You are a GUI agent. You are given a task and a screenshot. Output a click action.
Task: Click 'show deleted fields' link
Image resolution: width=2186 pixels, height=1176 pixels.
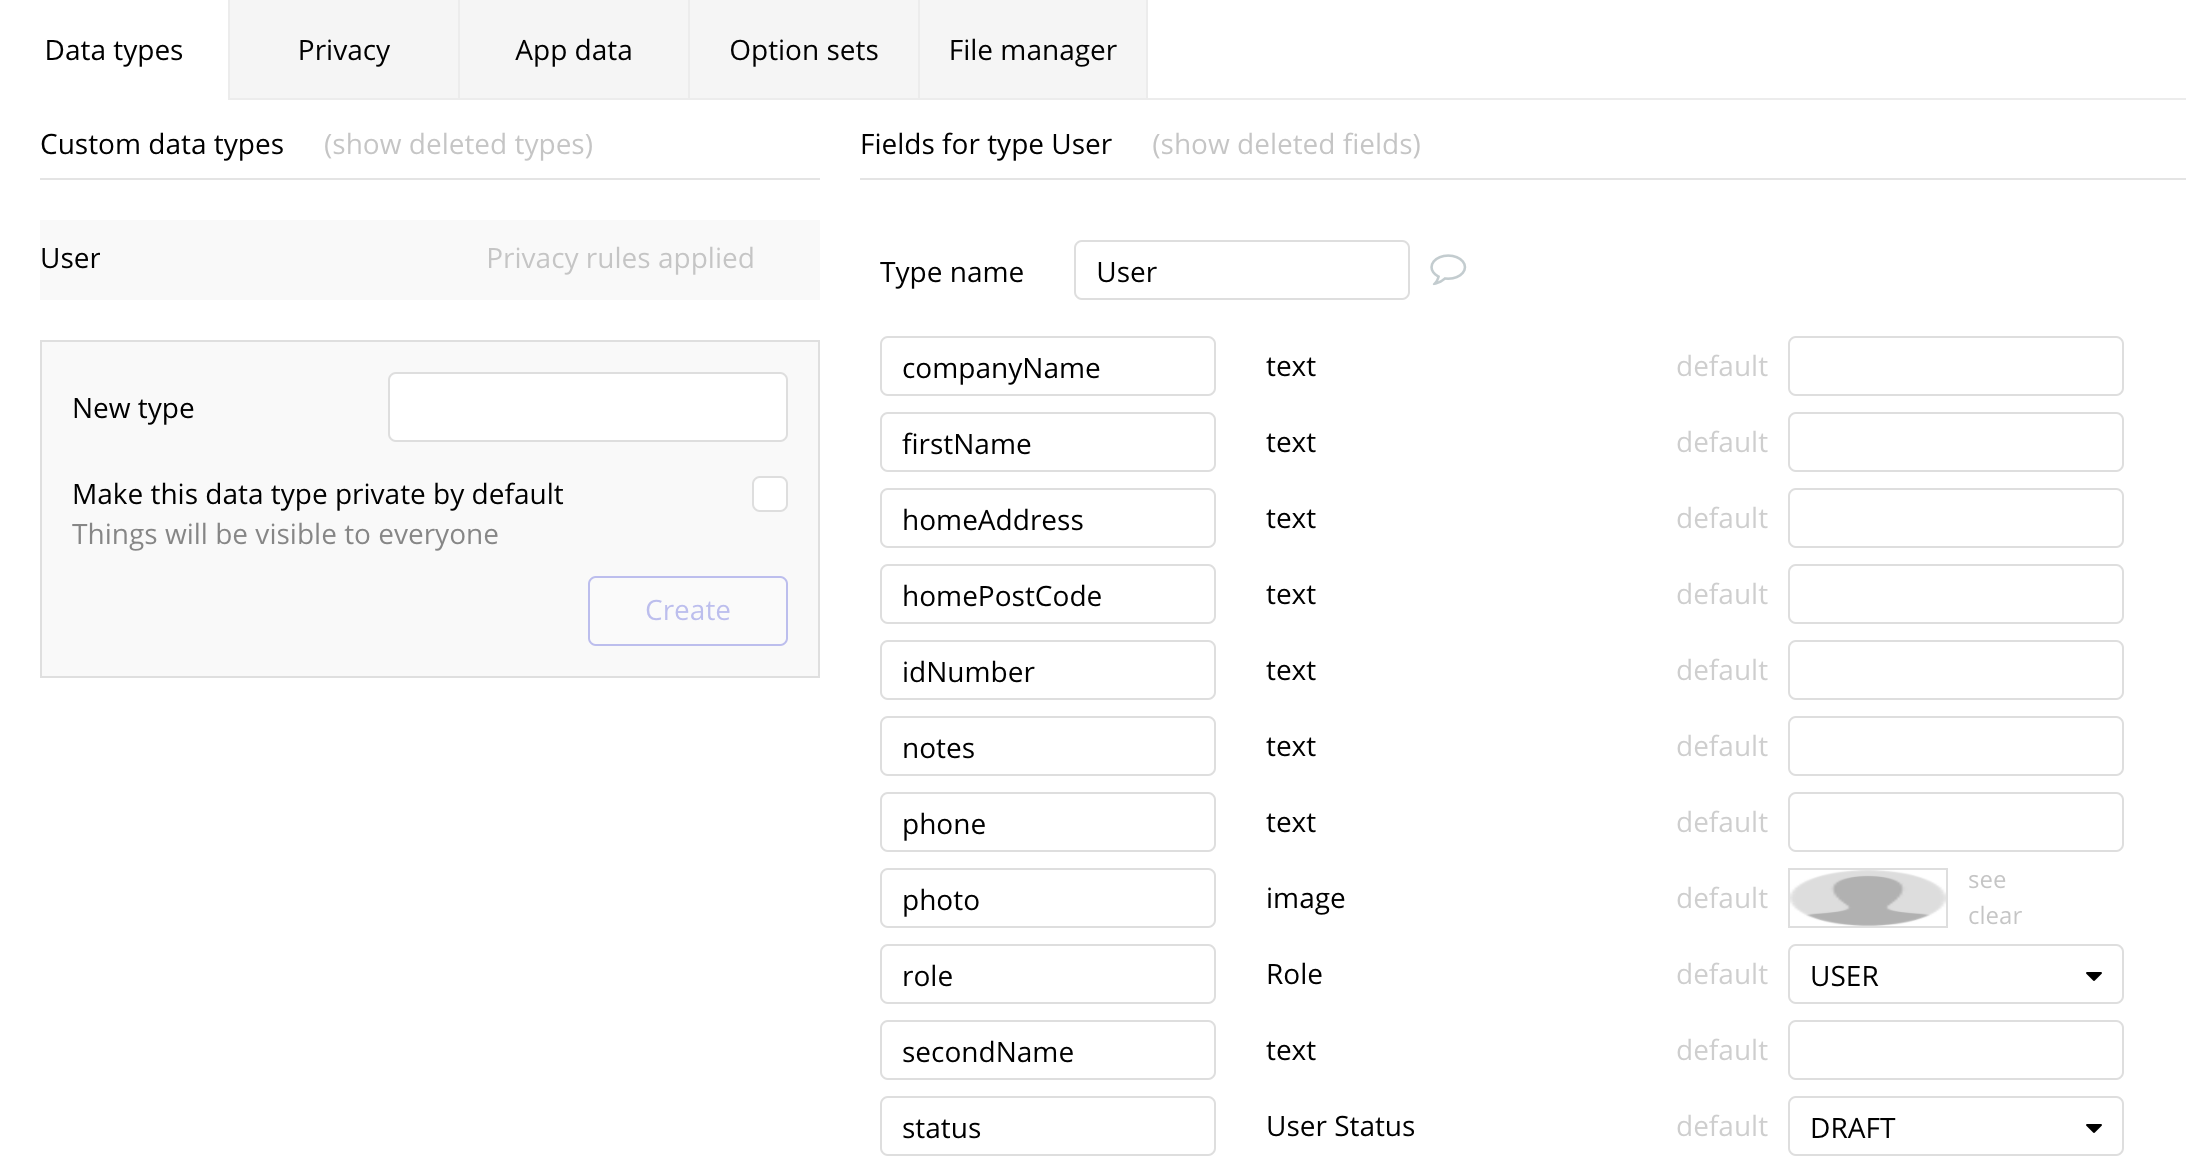(1285, 145)
